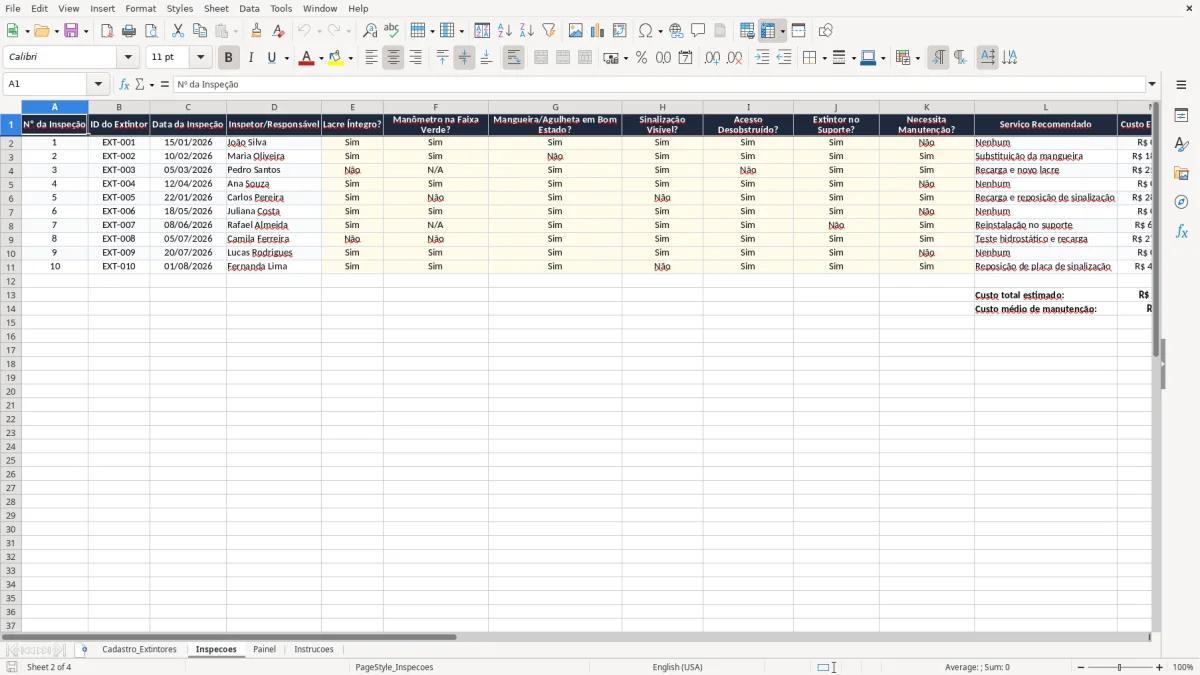This screenshot has height=675, width=1200.
Task: Toggle Wrap Text
Action: pyautogui.click(x=514, y=58)
